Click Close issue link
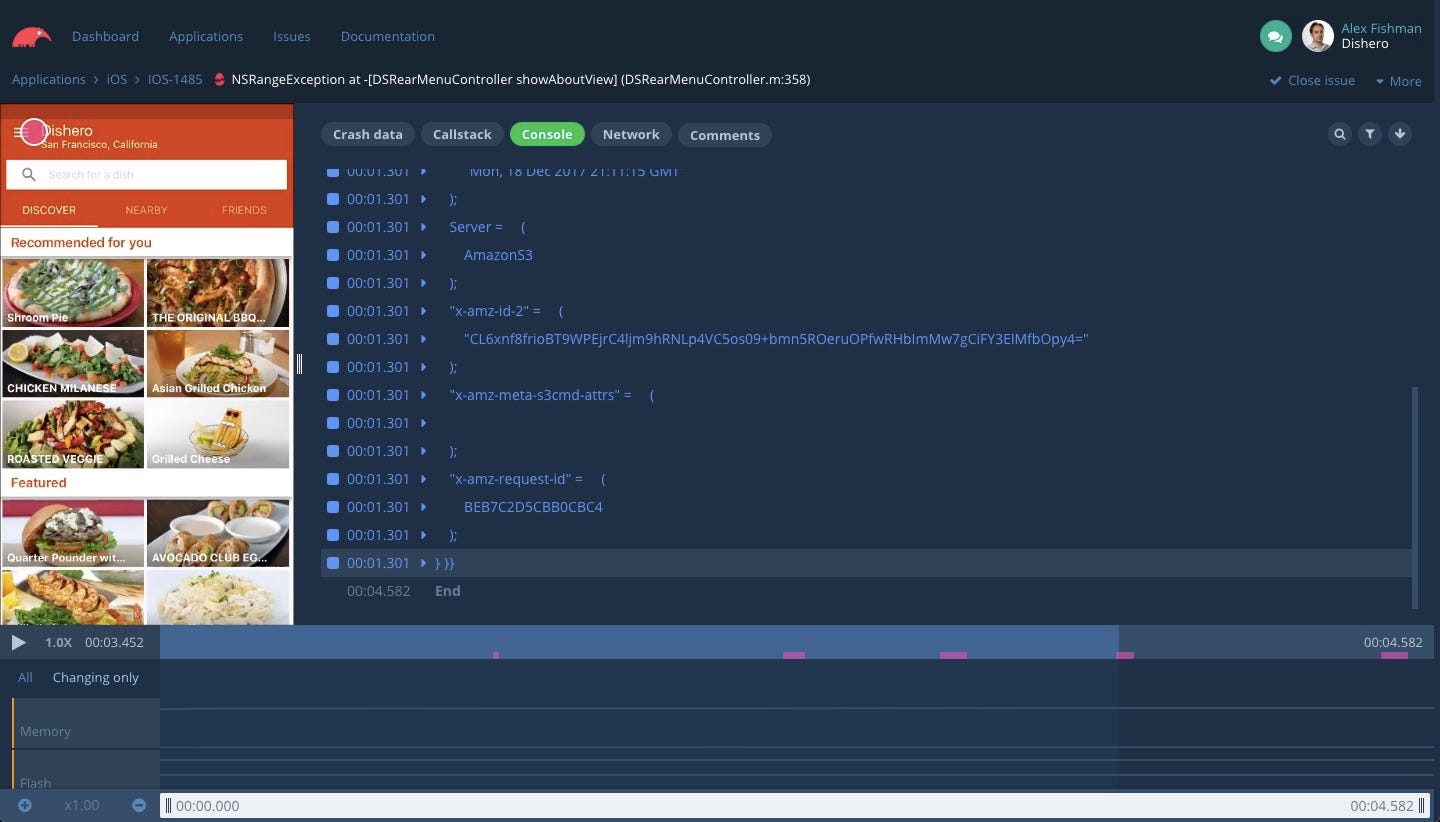Viewport: 1440px width, 822px height. 1312,80
